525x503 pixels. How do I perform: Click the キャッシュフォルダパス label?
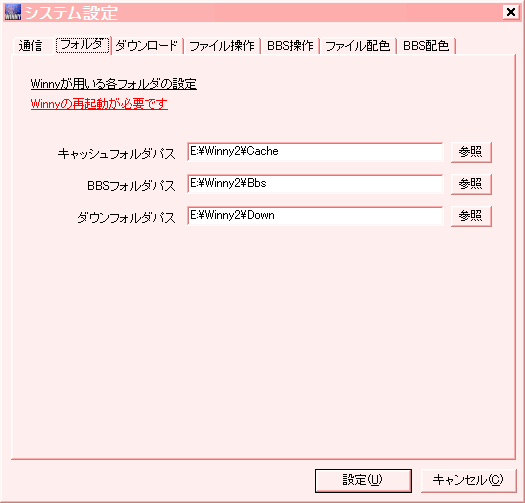coord(116,154)
